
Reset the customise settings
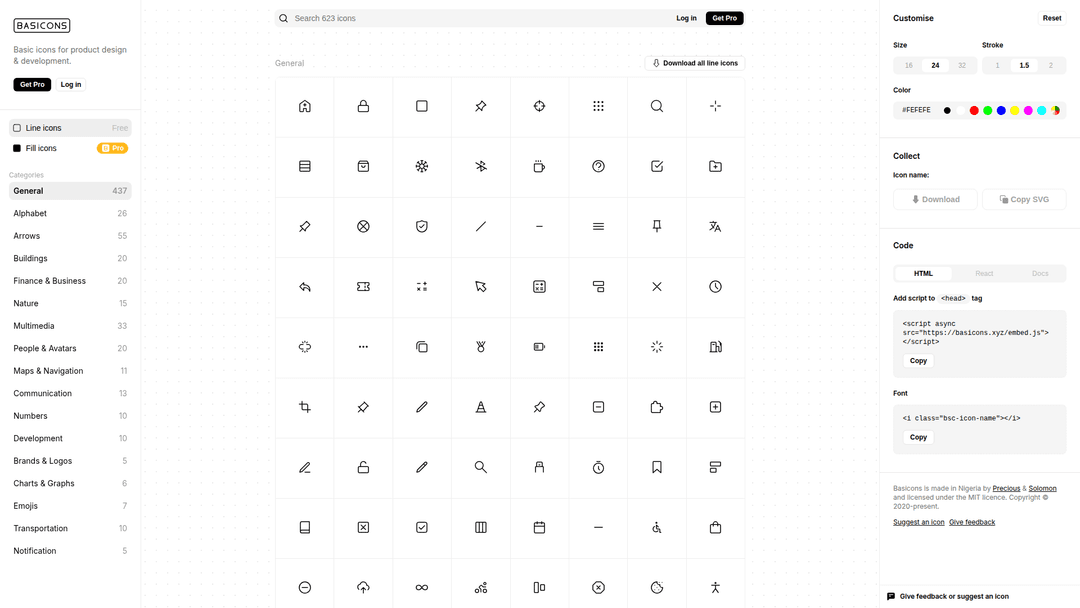pos(1052,18)
